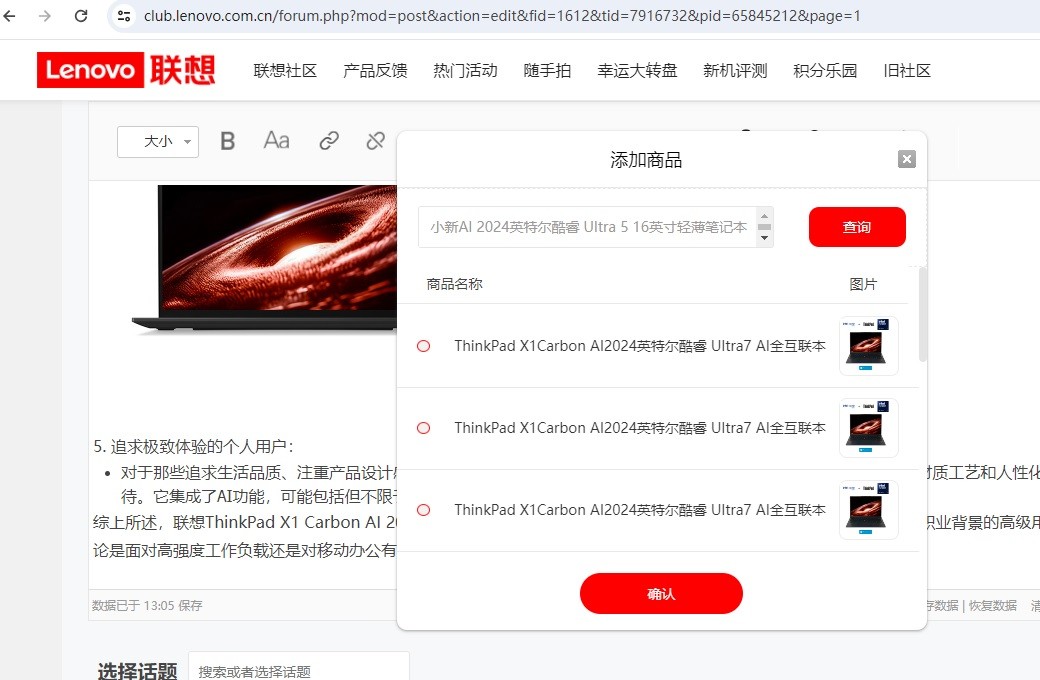Reload the page in browser
Image resolution: width=1040 pixels, height=680 pixels.
81,16
